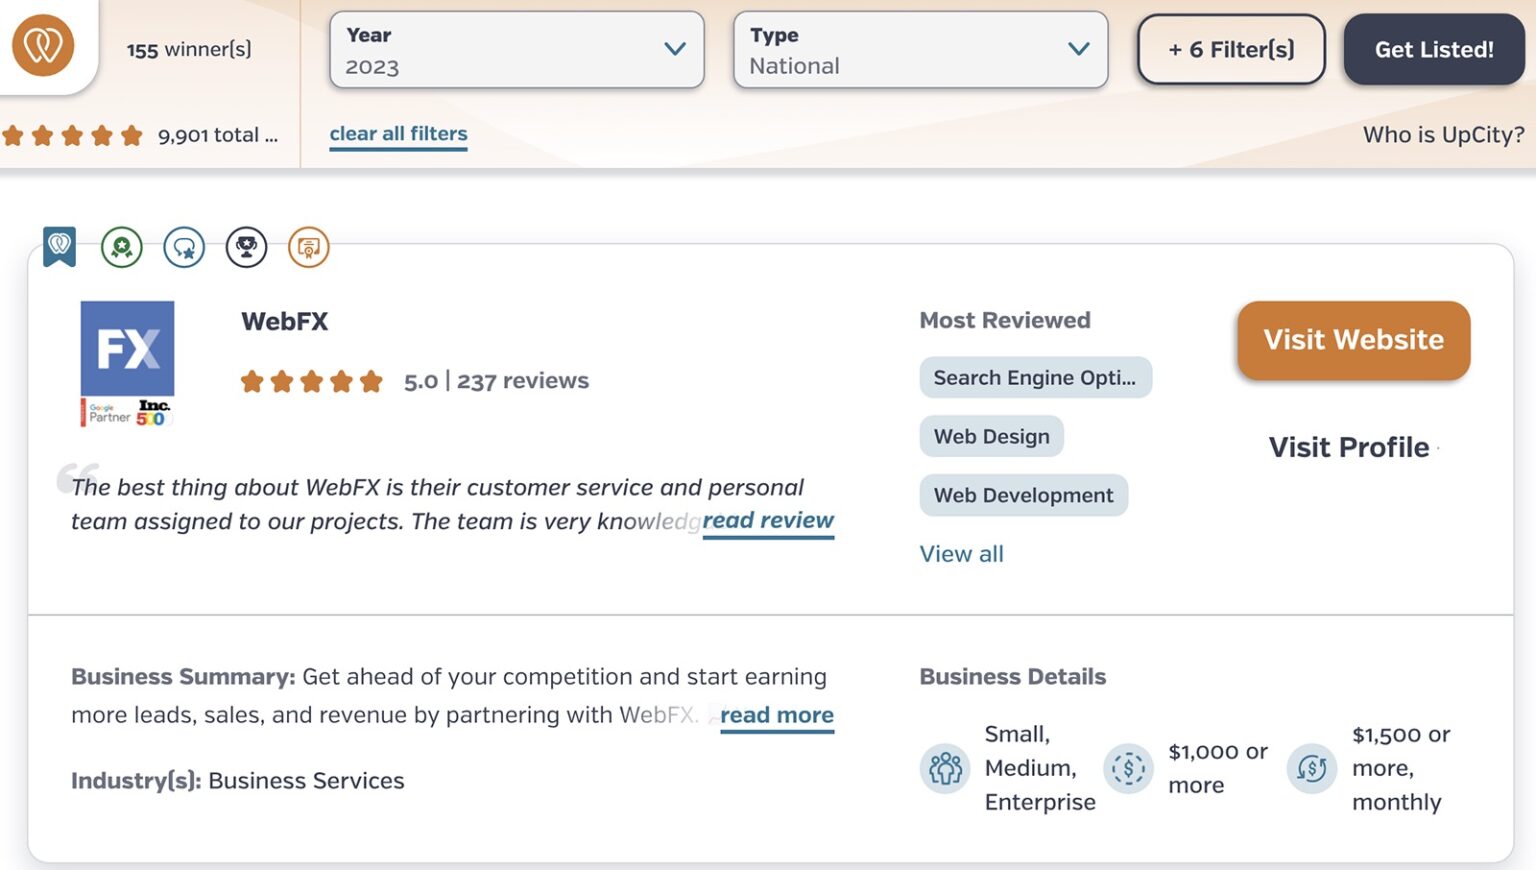
Task: Click the dollar minimum project icon
Action: [x=1128, y=769]
